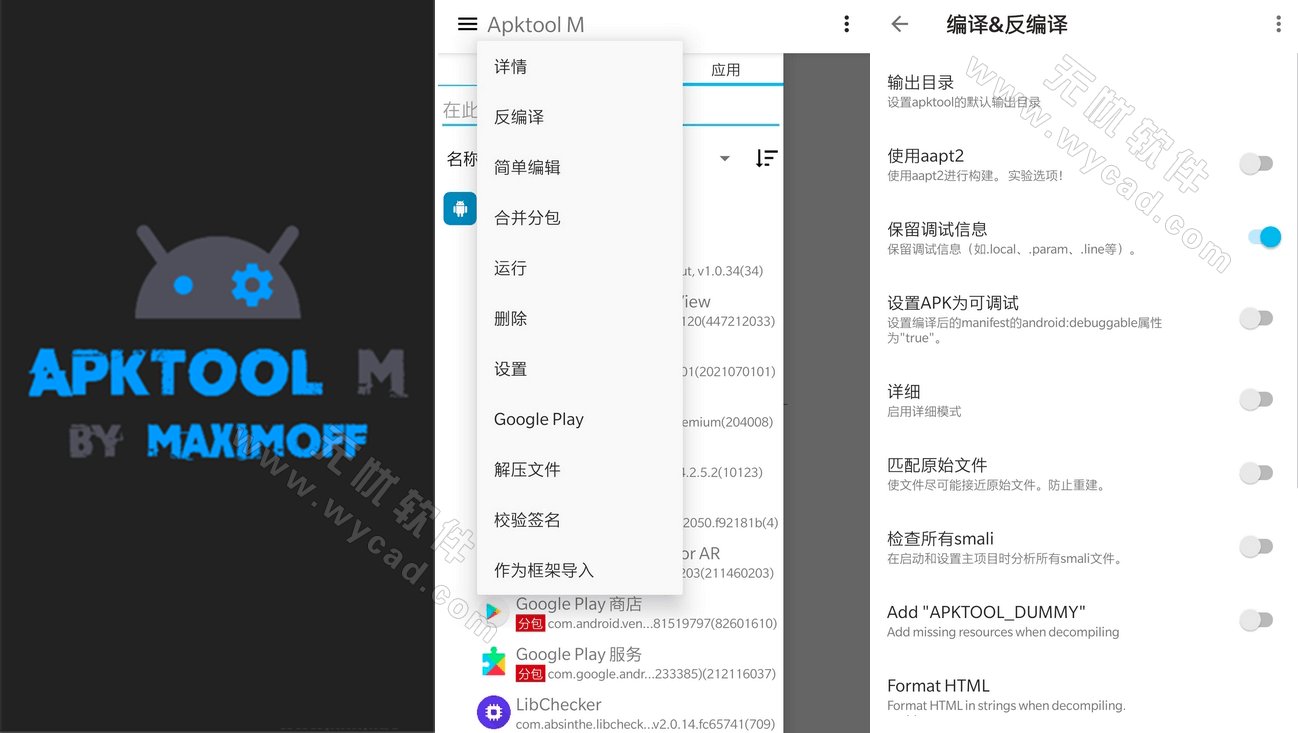
Task: Choose 合并分包 menu entry
Action: coord(580,218)
